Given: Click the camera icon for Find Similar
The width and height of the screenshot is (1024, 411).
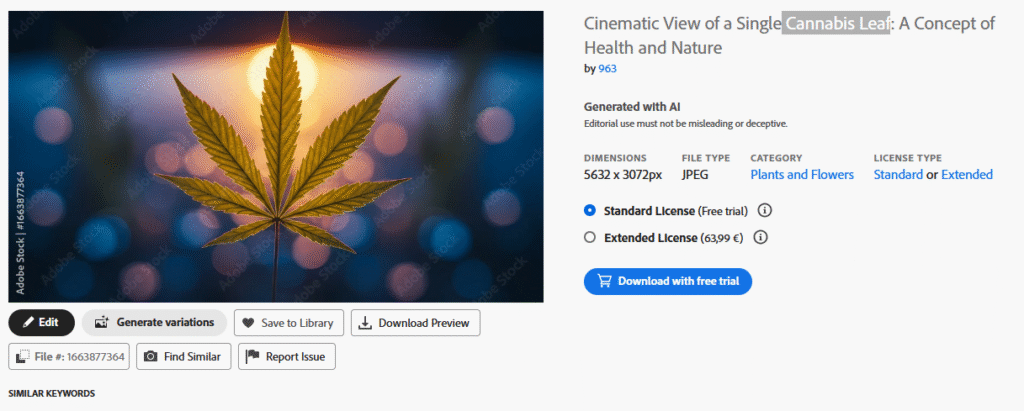Looking at the screenshot, I should pos(150,356).
